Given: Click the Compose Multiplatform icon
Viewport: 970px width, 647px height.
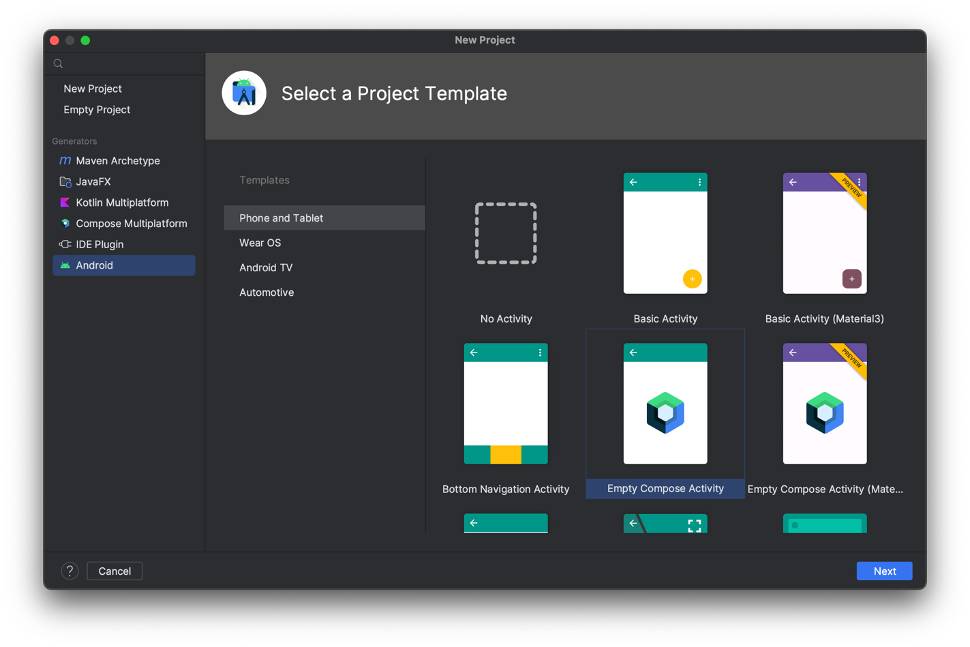Looking at the screenshot, I should tap(65, 224).
